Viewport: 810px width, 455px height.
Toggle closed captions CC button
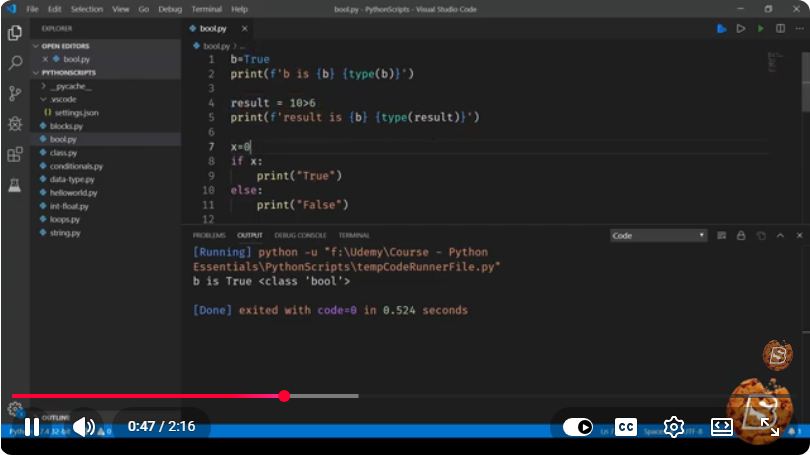[626, 427]
